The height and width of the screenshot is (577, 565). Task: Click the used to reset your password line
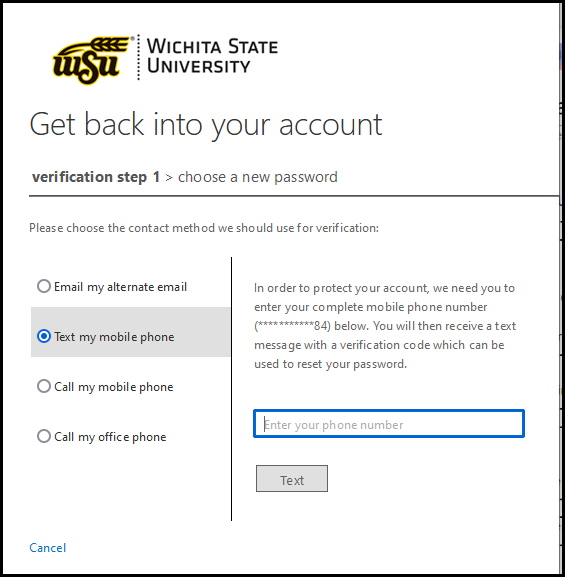tap(331, 364)
